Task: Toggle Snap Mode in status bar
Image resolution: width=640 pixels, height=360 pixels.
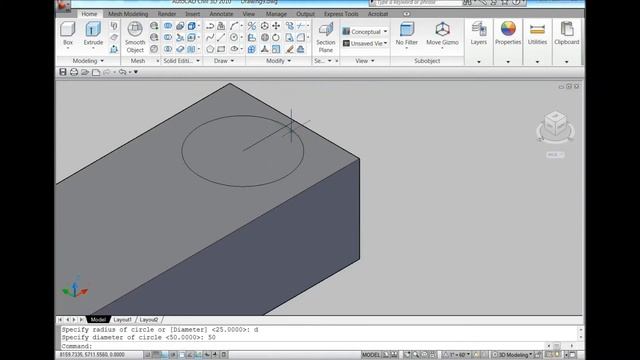Action: pyautogui.click(x=148, y=355)
